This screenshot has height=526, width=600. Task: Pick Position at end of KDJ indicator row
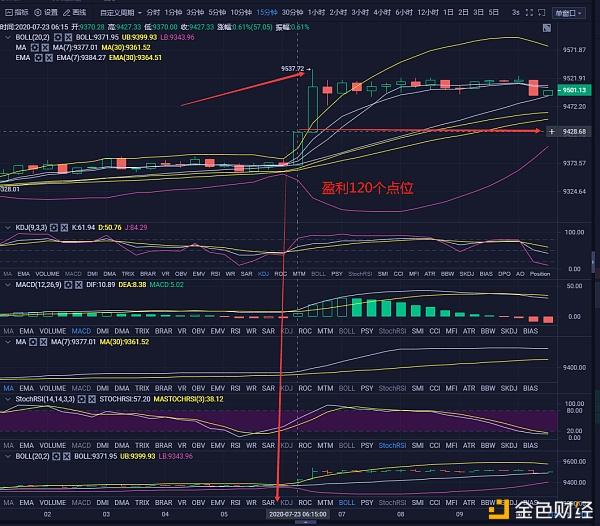(x=540, y=273)
